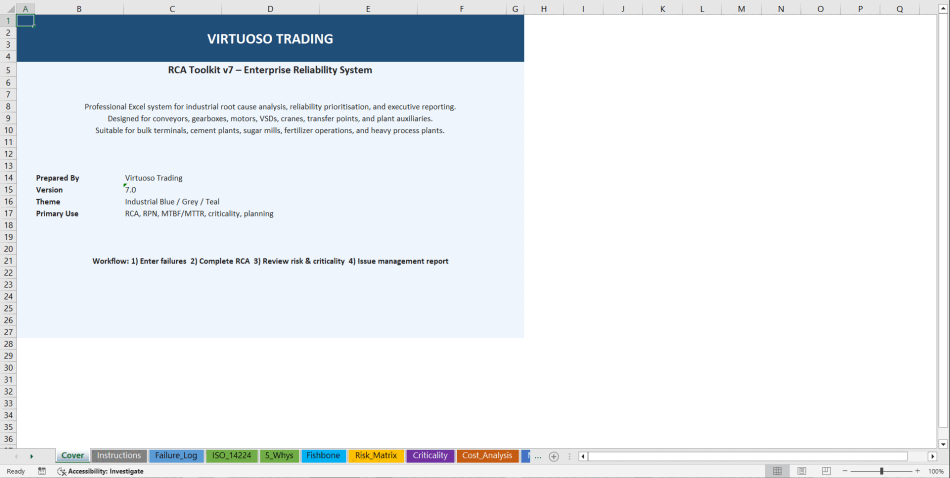950x478 pixels.
Task: Click the macro recording status bar icon
Action: 42,471
